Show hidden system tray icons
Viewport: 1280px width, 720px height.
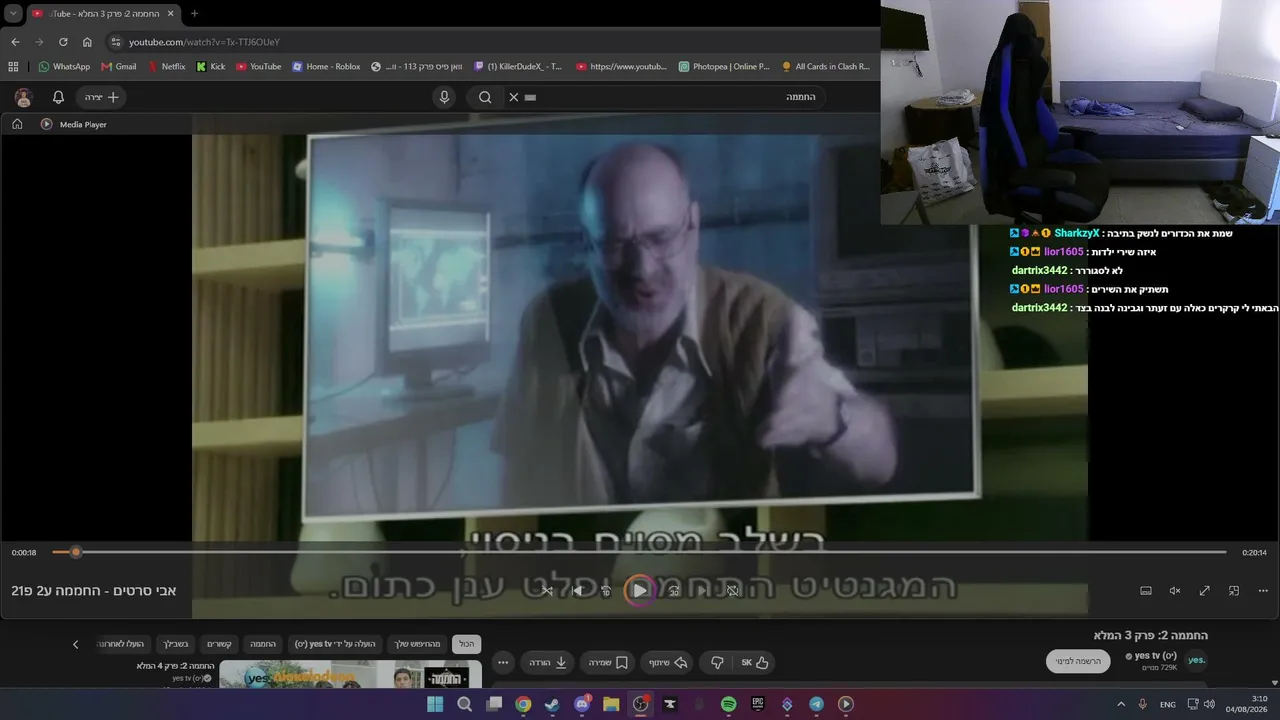1121,704
